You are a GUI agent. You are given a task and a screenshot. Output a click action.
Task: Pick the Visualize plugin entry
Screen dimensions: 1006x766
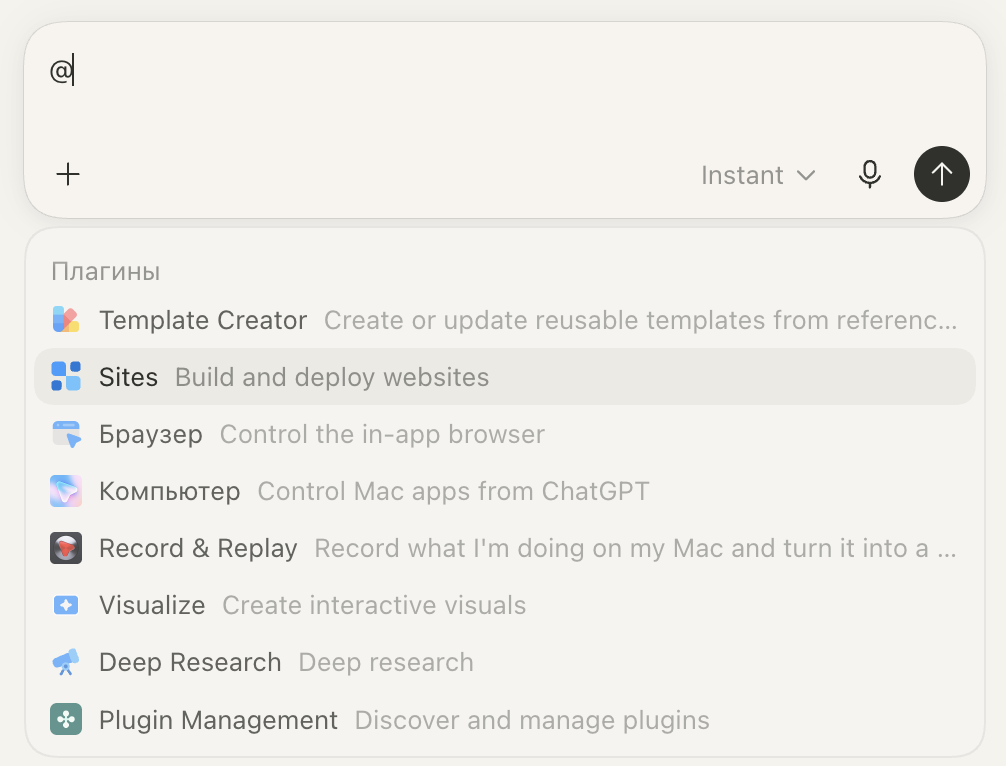pyautogui.click(x=505, y=605)
